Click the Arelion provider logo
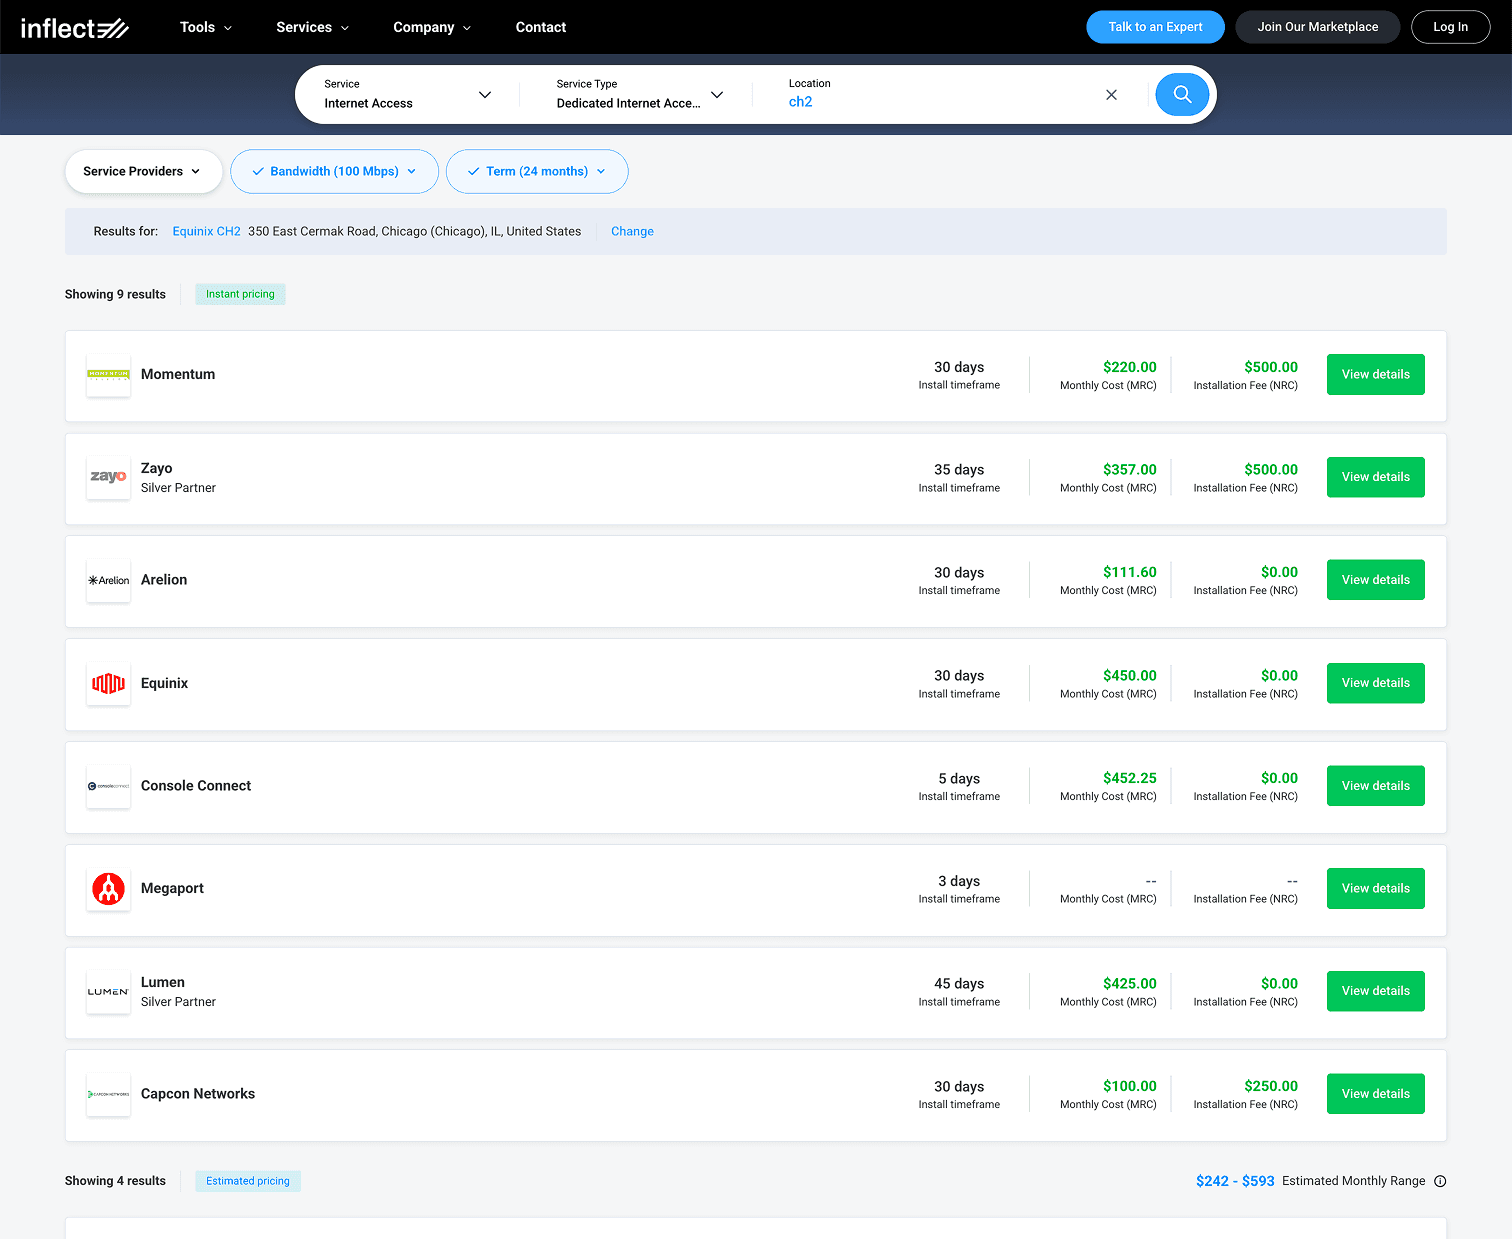1512x1239 pixels. tap(108, 580)
